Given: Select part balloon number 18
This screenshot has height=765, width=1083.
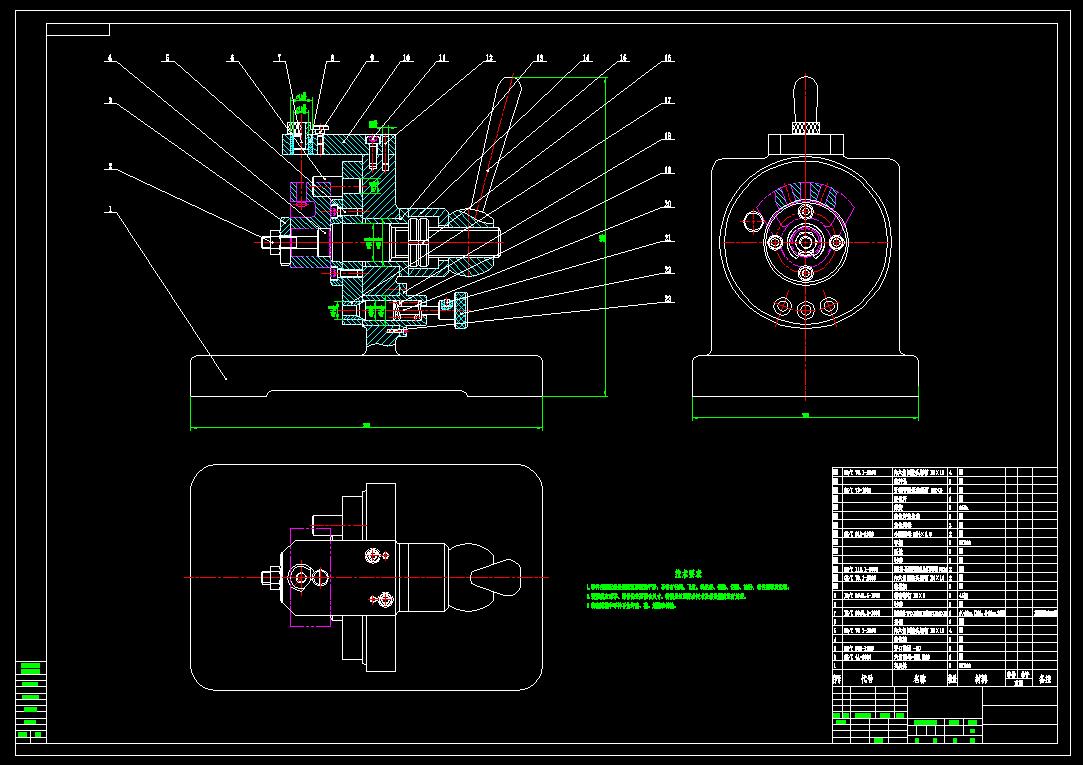Looking at the screenshot, I should coord(668,136).
